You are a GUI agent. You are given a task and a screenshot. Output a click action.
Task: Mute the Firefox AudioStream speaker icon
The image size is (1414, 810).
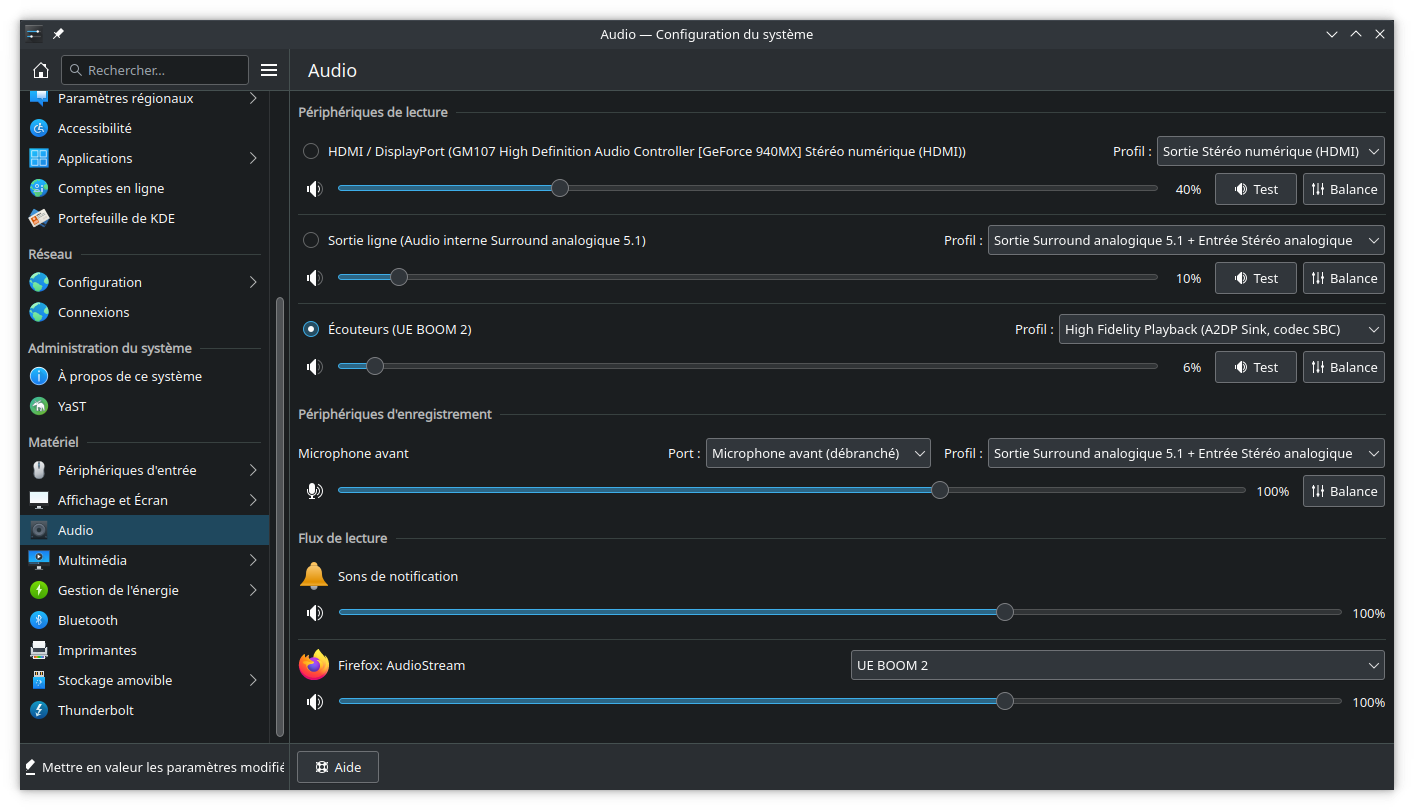[315, 702]
